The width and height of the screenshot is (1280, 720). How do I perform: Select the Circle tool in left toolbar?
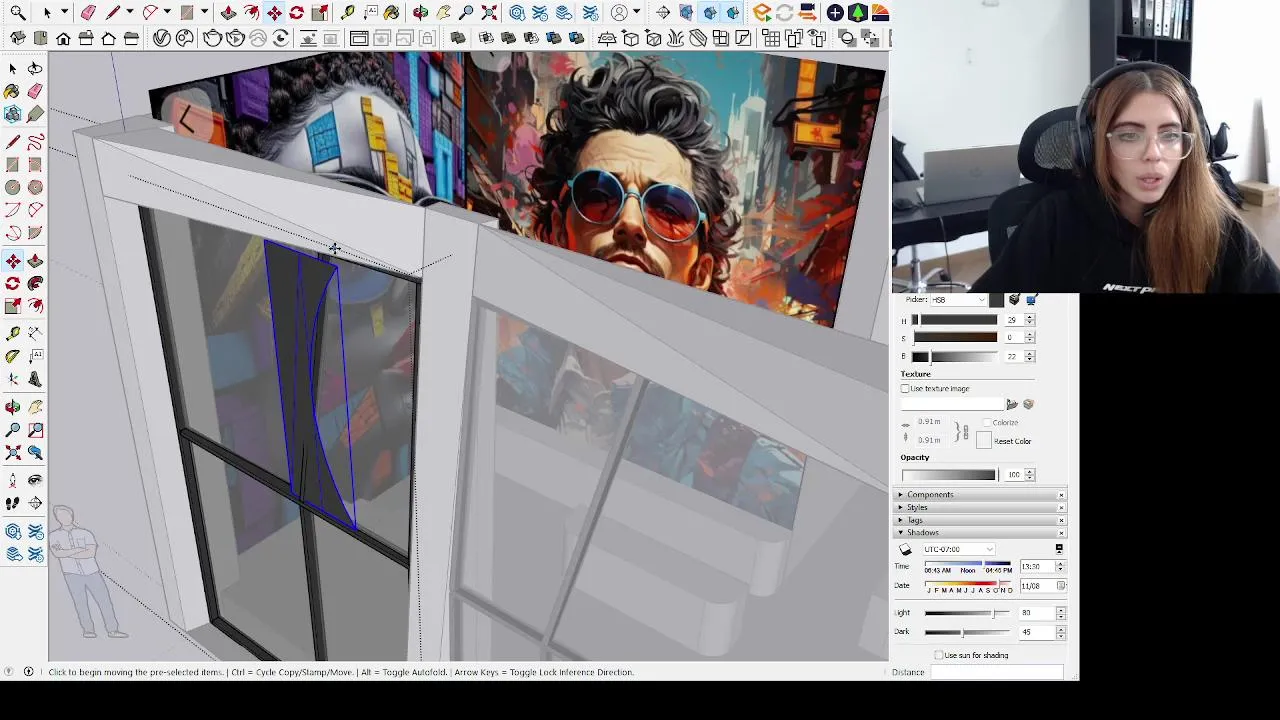12,187
